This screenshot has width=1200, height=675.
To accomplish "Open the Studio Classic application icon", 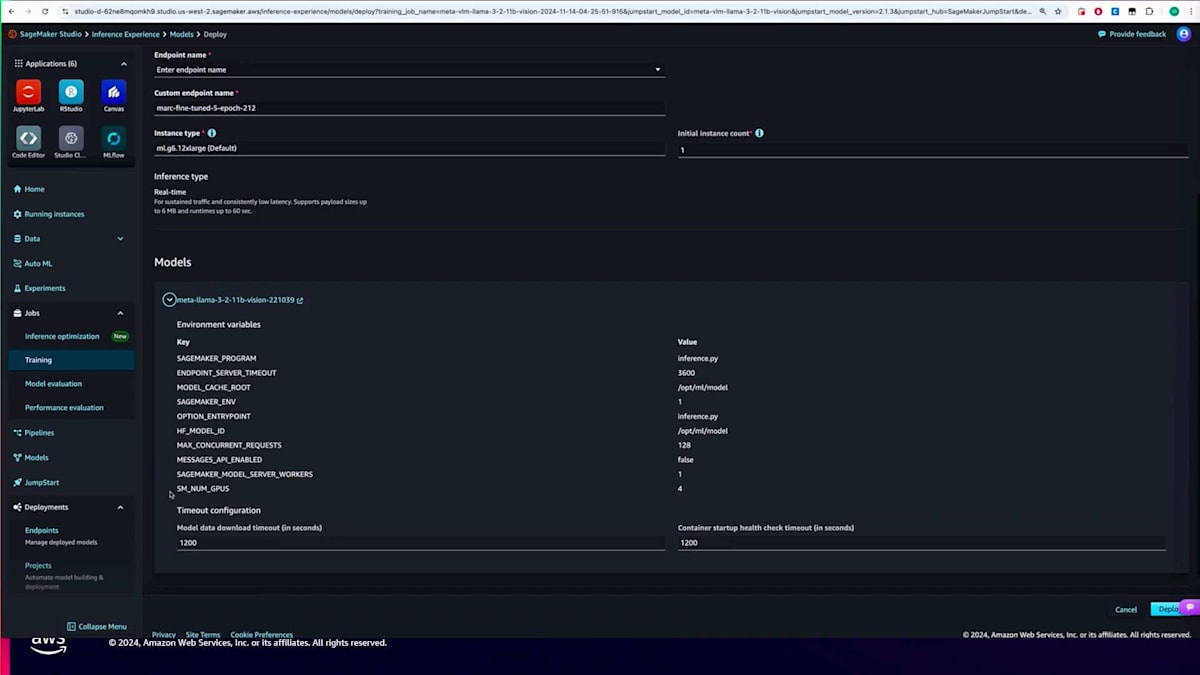I will pos(71,138).
